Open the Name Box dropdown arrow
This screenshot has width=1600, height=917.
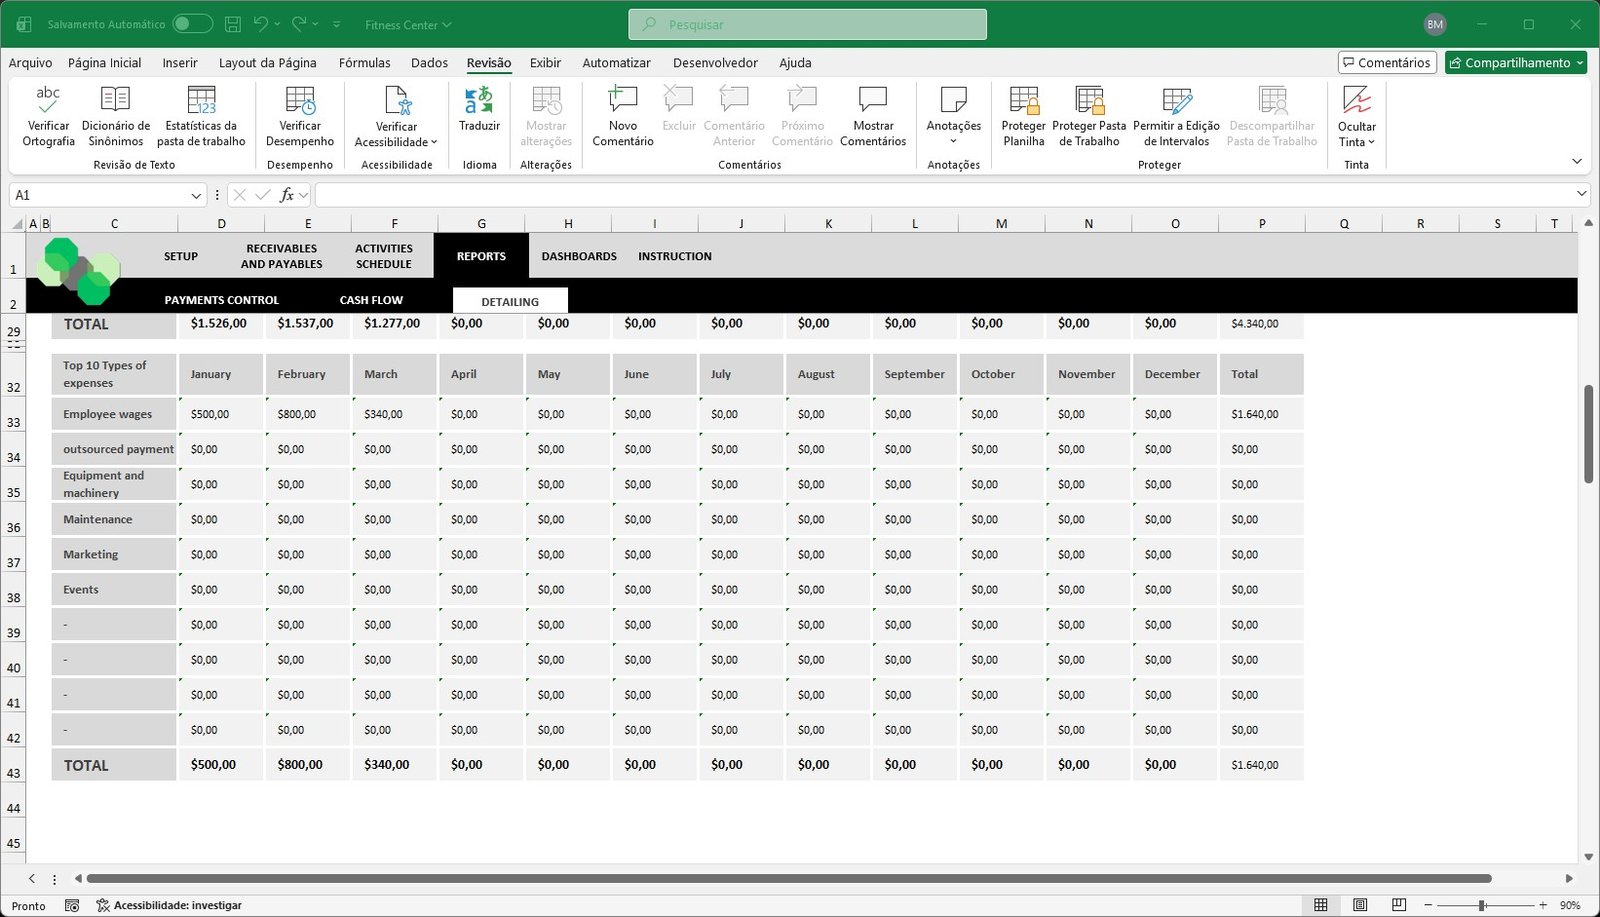[x=196, y=196]
